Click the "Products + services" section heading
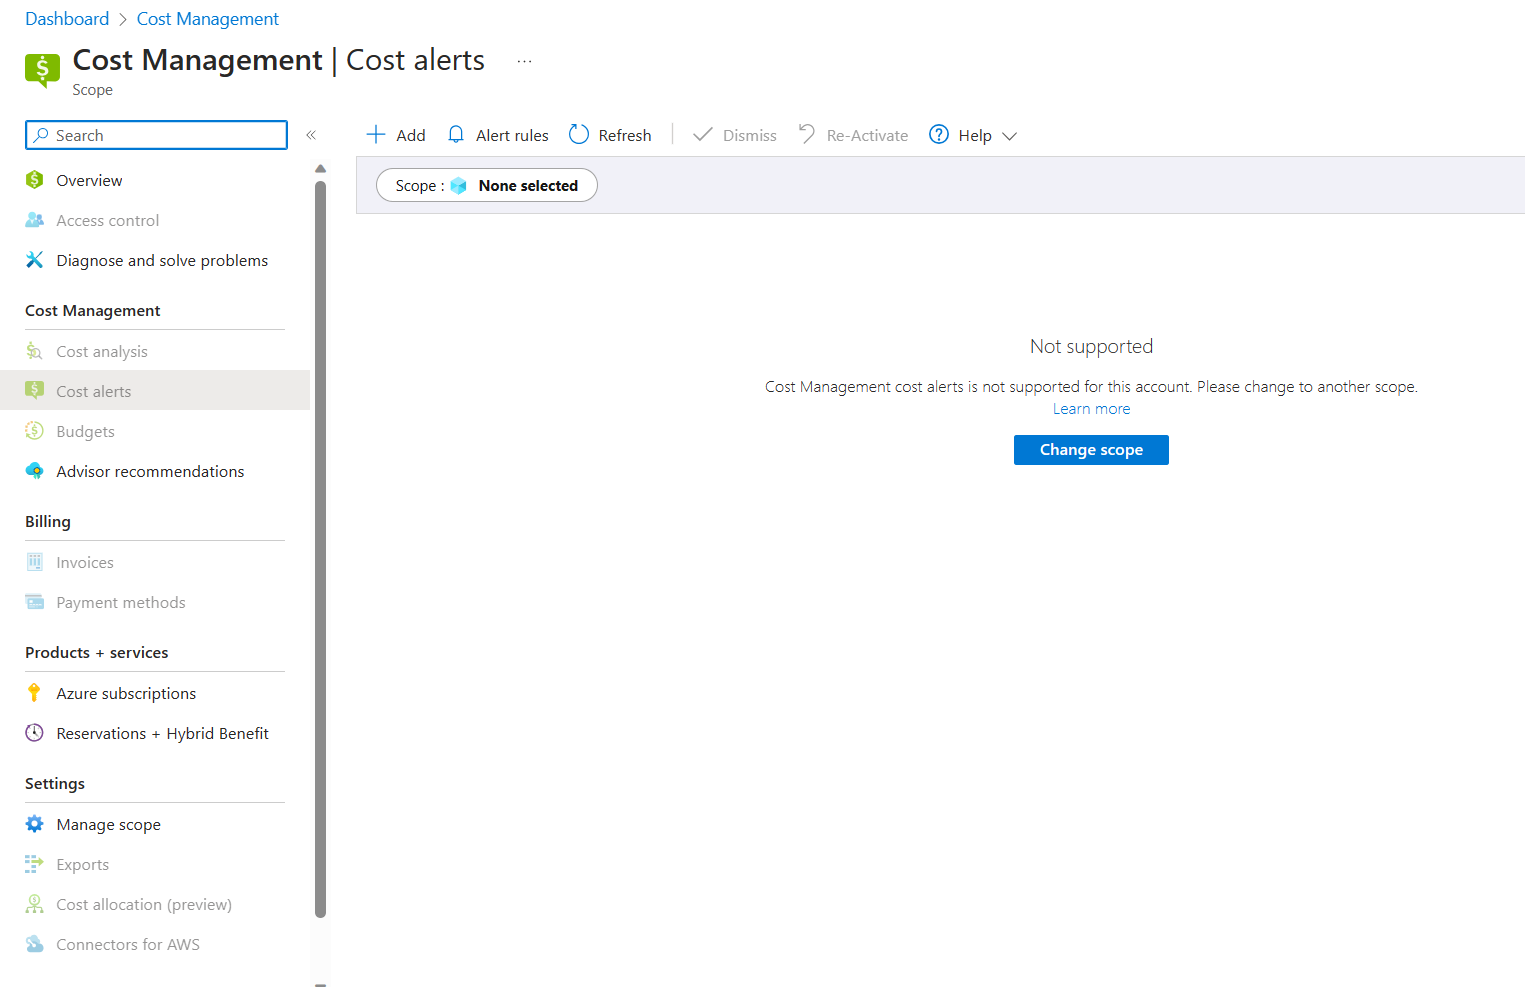The height and width of the screenshot is (987, 1525). pyautogui.click(x=97, y=652)
